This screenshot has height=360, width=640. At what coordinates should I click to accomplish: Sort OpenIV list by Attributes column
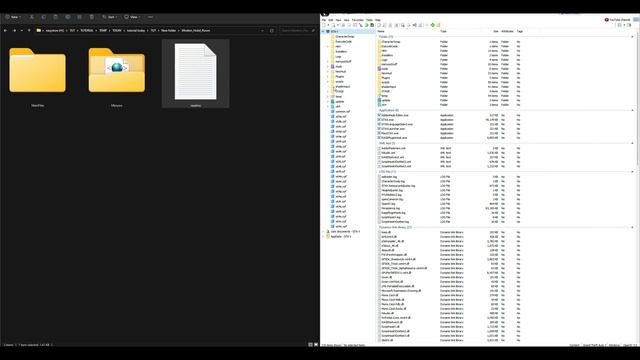(508, 31)
